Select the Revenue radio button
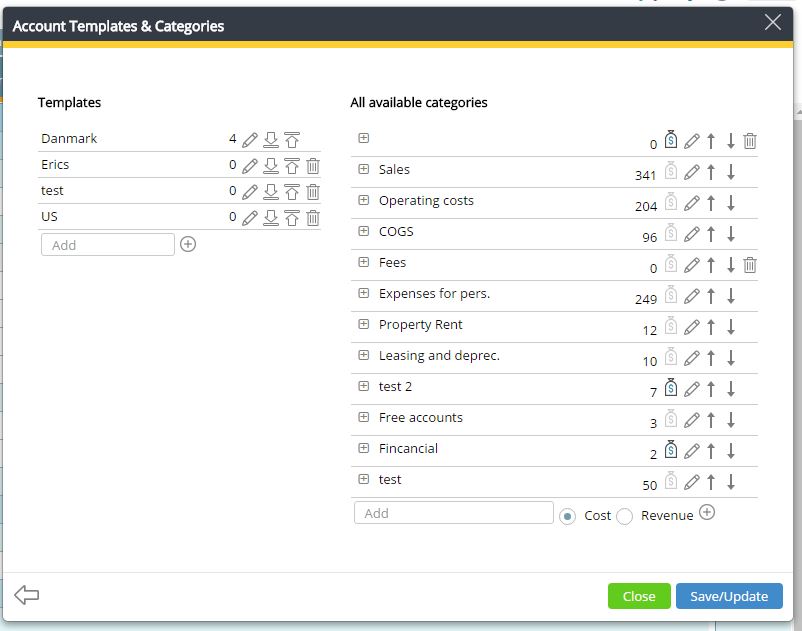Image resolution: width=802 pixels, height=631 pixels. pos(625,516)
